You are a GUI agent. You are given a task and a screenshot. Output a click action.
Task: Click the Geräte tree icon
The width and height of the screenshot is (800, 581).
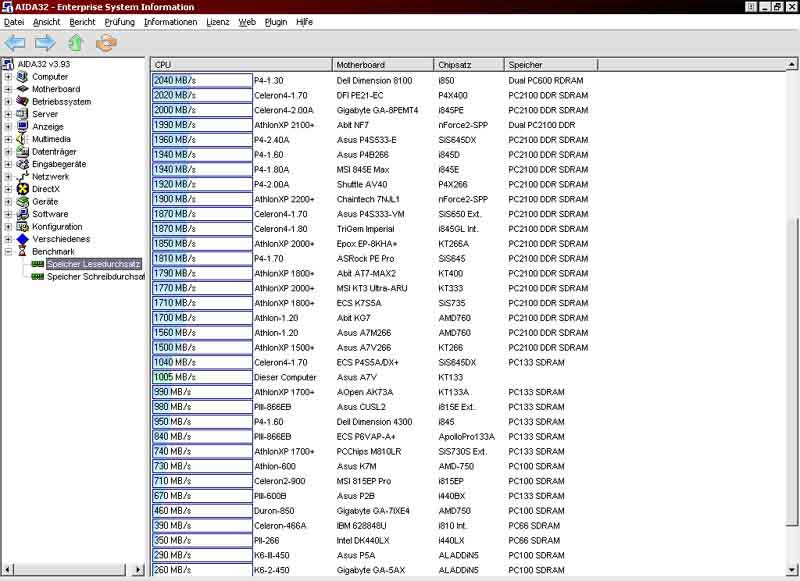[22, 201]
